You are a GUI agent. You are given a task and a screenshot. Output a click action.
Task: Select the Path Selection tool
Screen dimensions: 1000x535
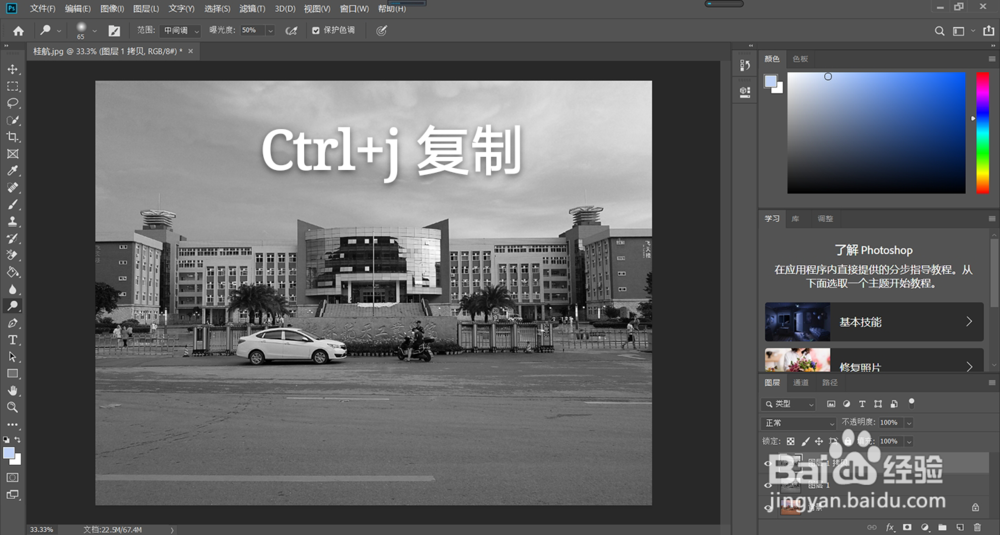click(x=12, y=357)
